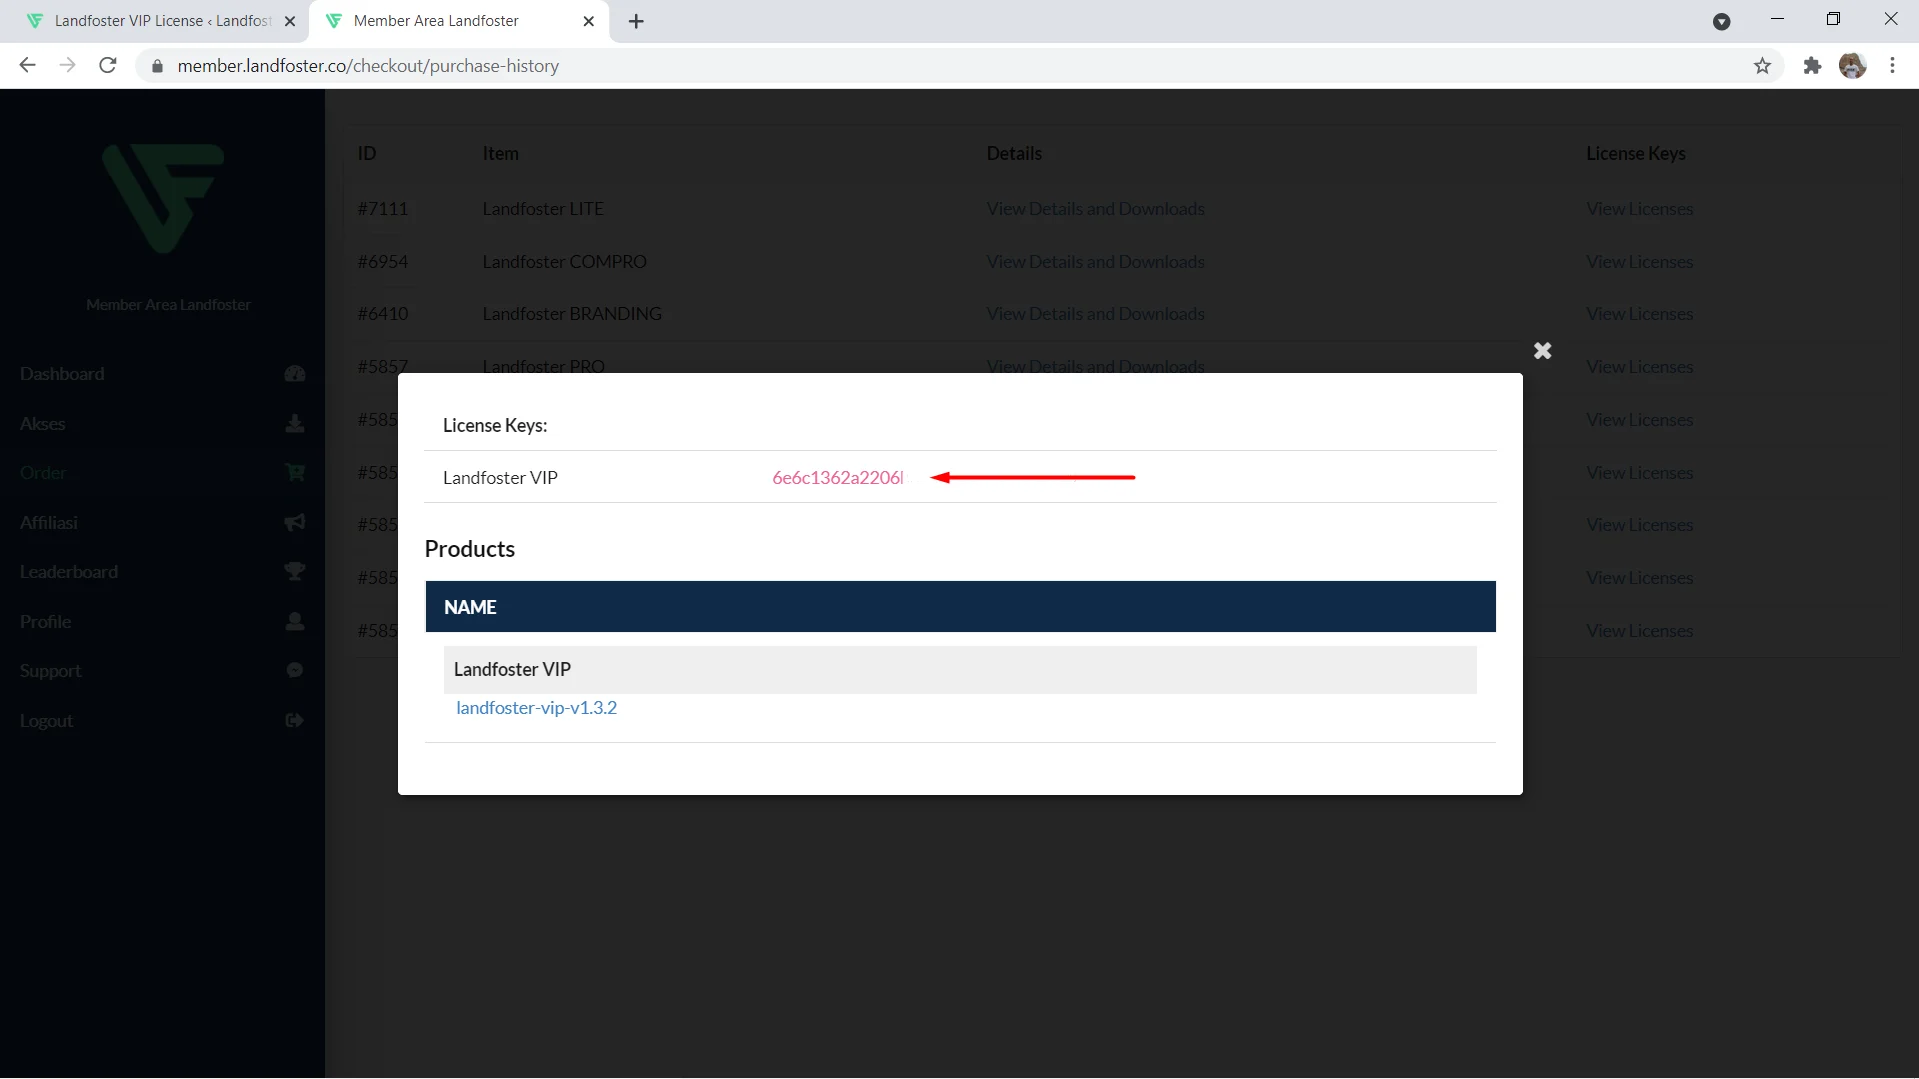This screenshot has width=1919, height=1079.
Task: Click the Logout exit icon
Action: [x=295, y=720]
